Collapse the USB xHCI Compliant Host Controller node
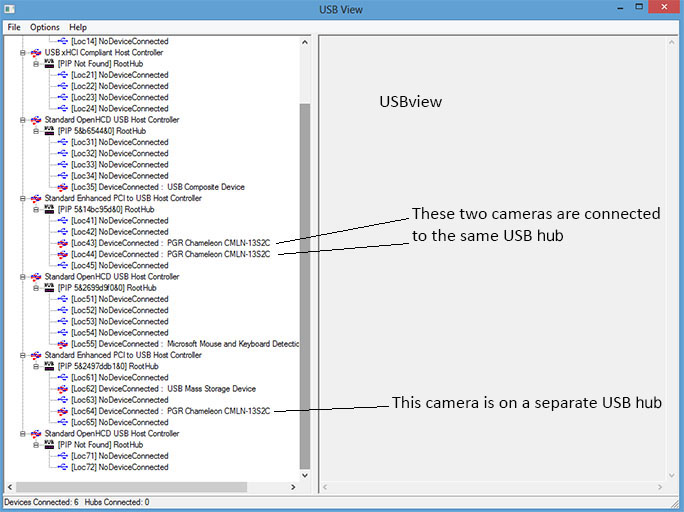The height and width of the screenshot is (512, 684). 22,52
